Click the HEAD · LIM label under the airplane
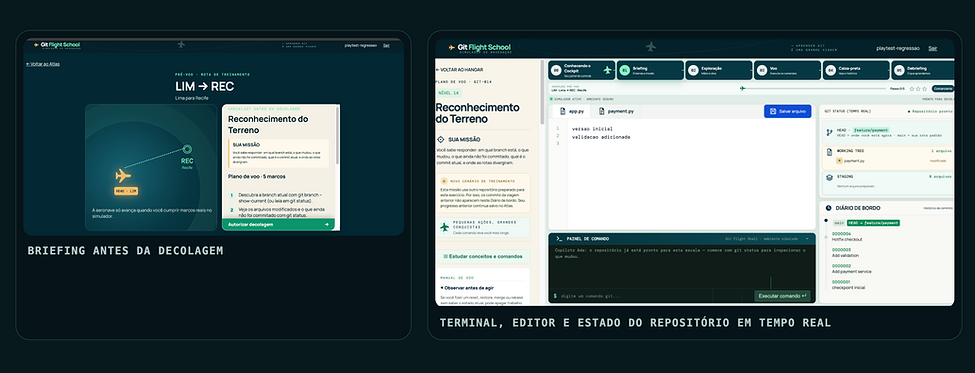This screenshot has width=975, height=373. [x=126, y=190]
